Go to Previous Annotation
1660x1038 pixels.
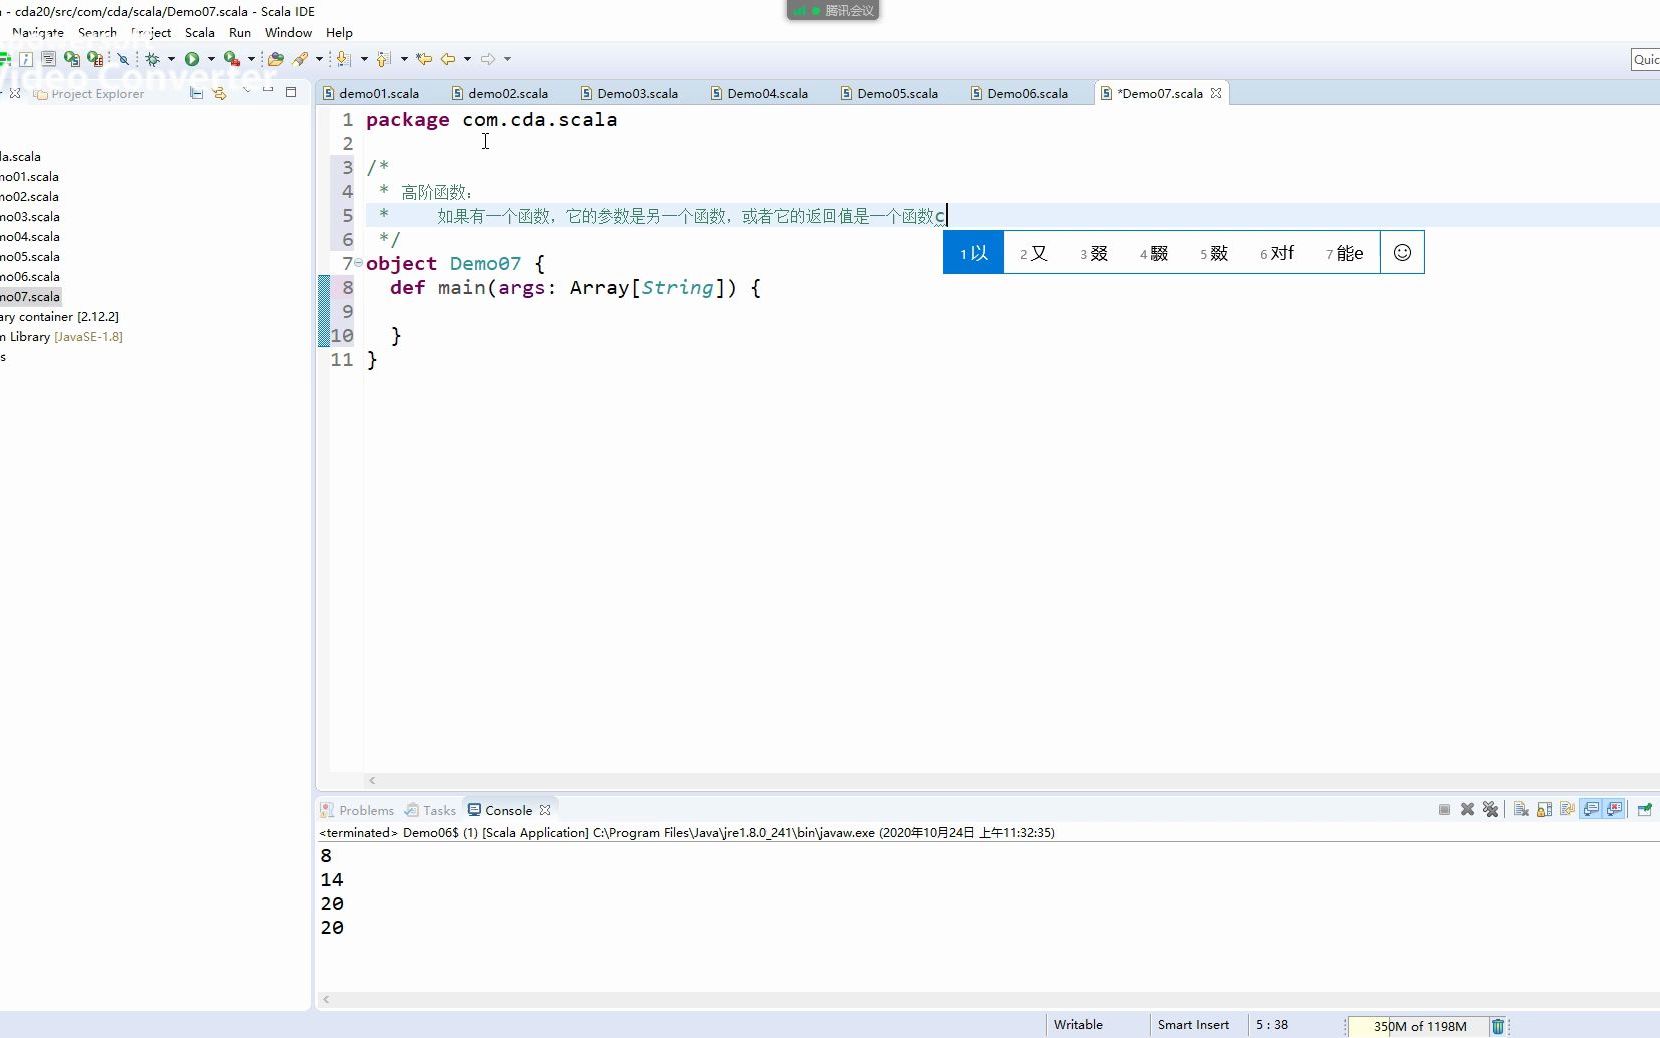(384, 59)
